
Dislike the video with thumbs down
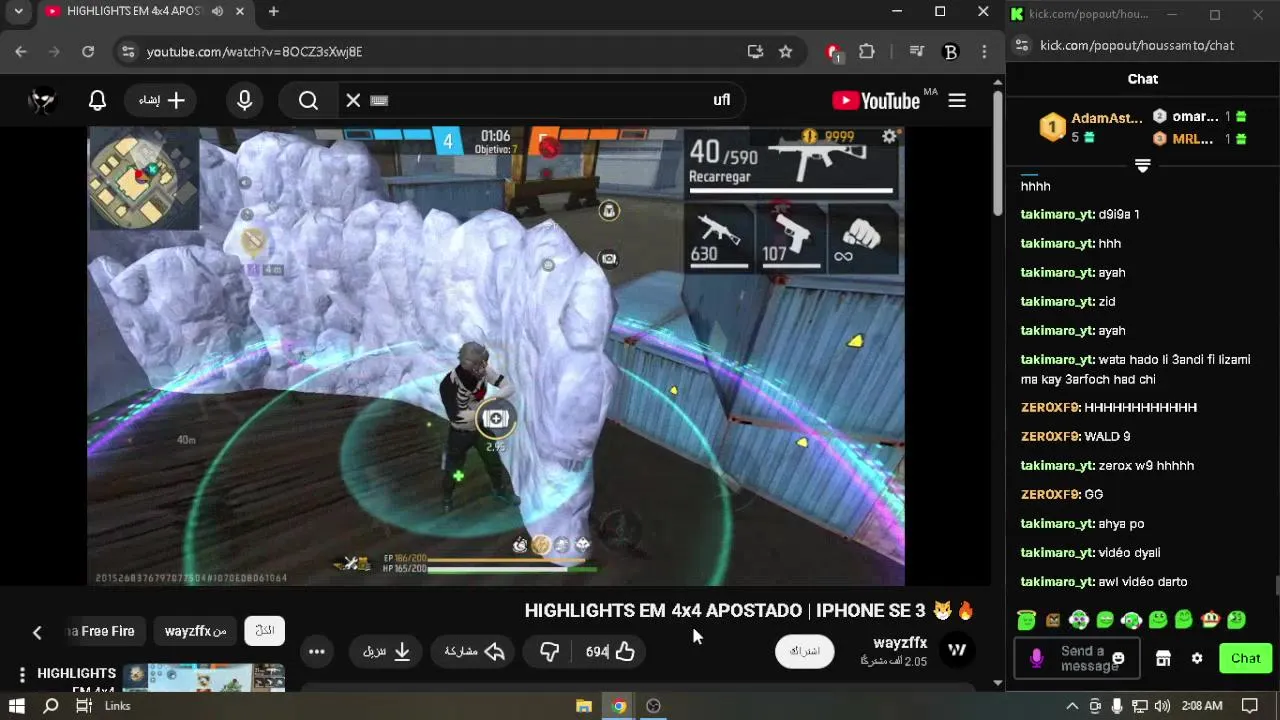pyautogui.click(x=549, y=652)
